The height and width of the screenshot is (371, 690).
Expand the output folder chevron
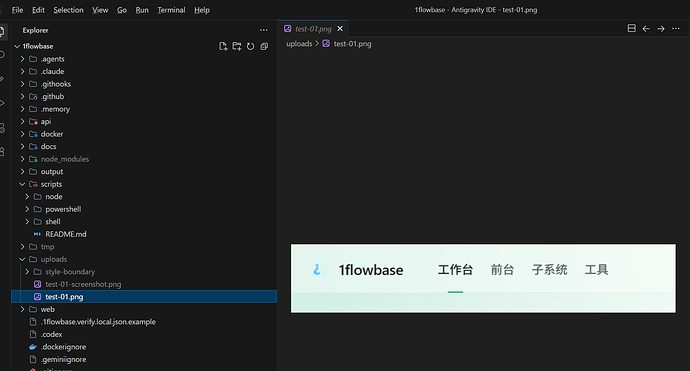(x=22, y=172)
